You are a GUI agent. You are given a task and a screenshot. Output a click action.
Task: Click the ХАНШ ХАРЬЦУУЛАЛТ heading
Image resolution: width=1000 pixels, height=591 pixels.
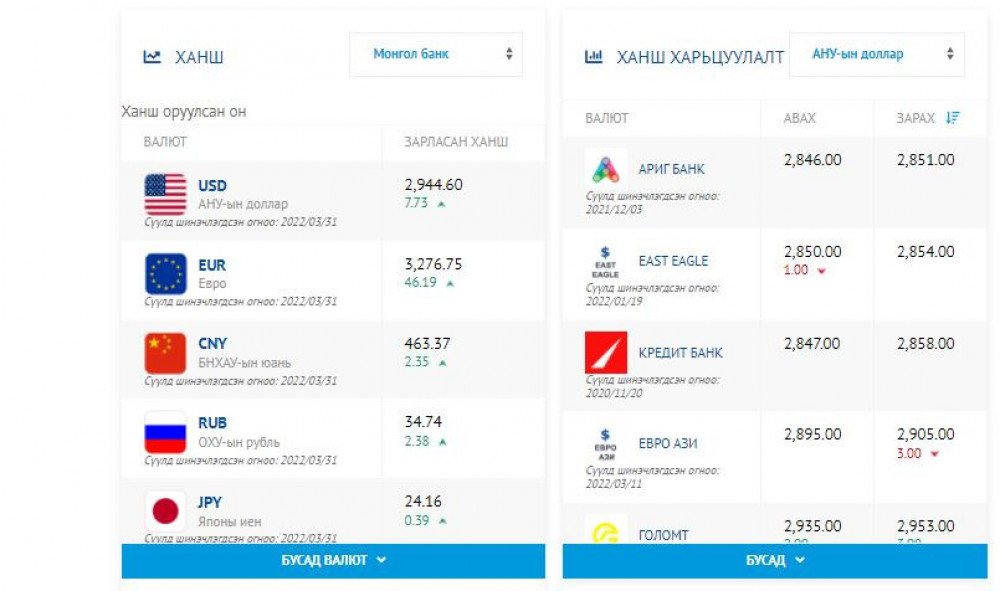pos(700,57)
